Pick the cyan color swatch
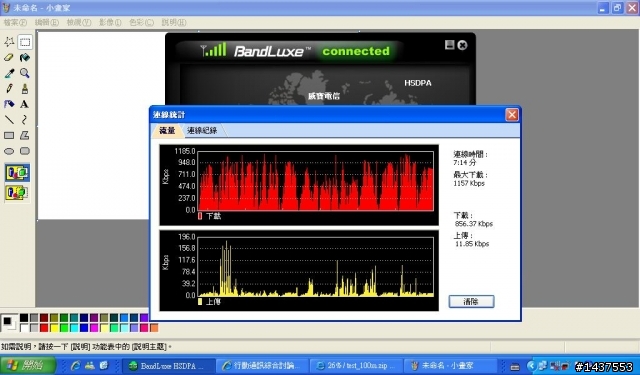This screenshot has width=640, height=375. 74,327
